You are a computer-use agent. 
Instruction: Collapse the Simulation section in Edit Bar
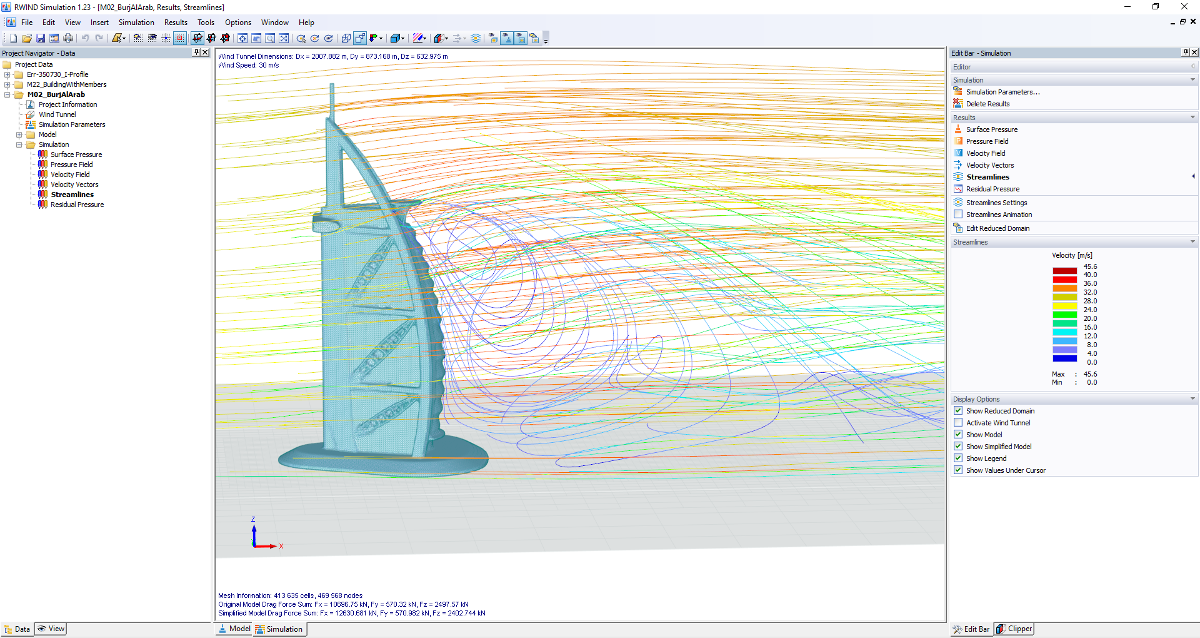click(x=1192, y=80)
